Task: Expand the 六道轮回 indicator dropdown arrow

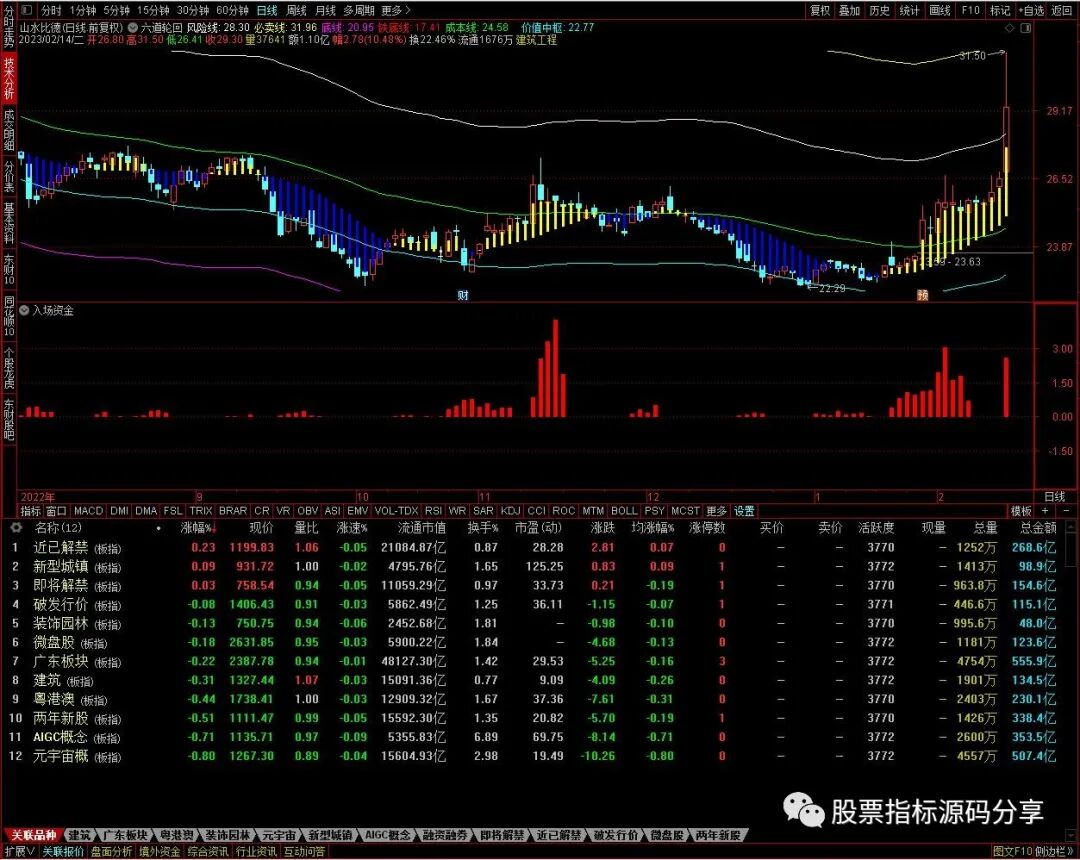Action: pos(132,28)
